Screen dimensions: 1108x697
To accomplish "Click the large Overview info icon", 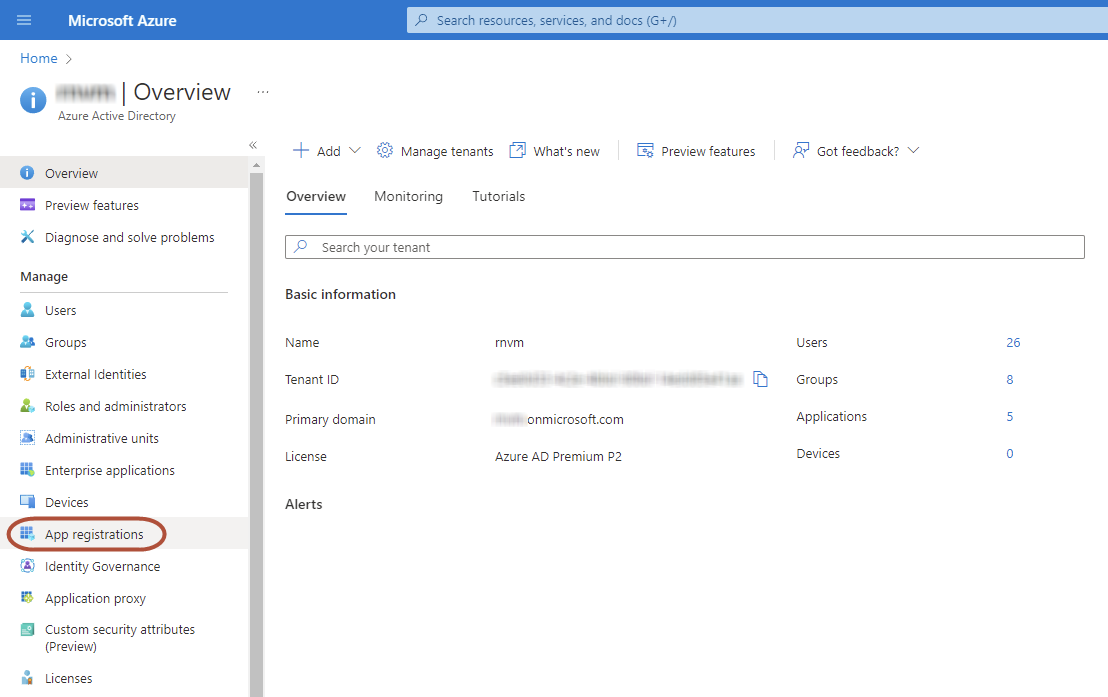I will click(x=33, y=100).
